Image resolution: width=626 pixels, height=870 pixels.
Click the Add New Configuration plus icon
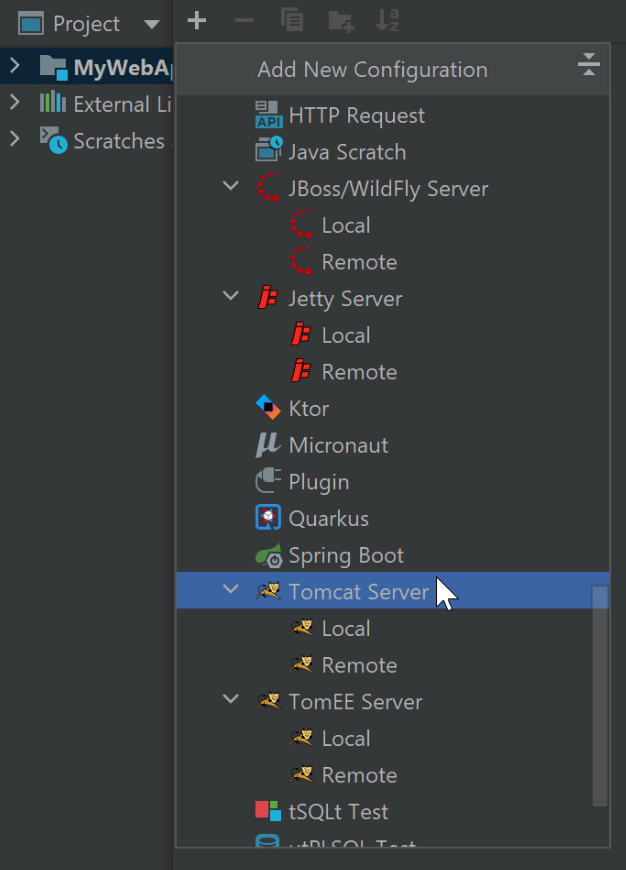pyautogui.click(x=197, y=22)
